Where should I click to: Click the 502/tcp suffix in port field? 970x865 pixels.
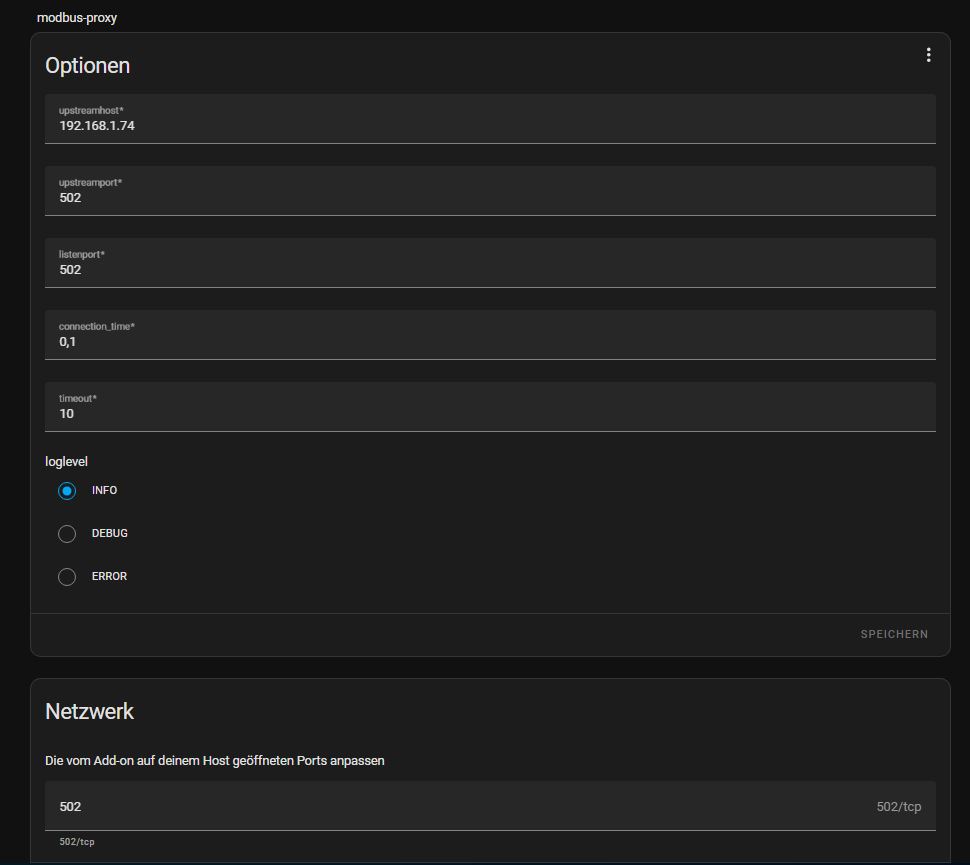(x=898, y=807)
